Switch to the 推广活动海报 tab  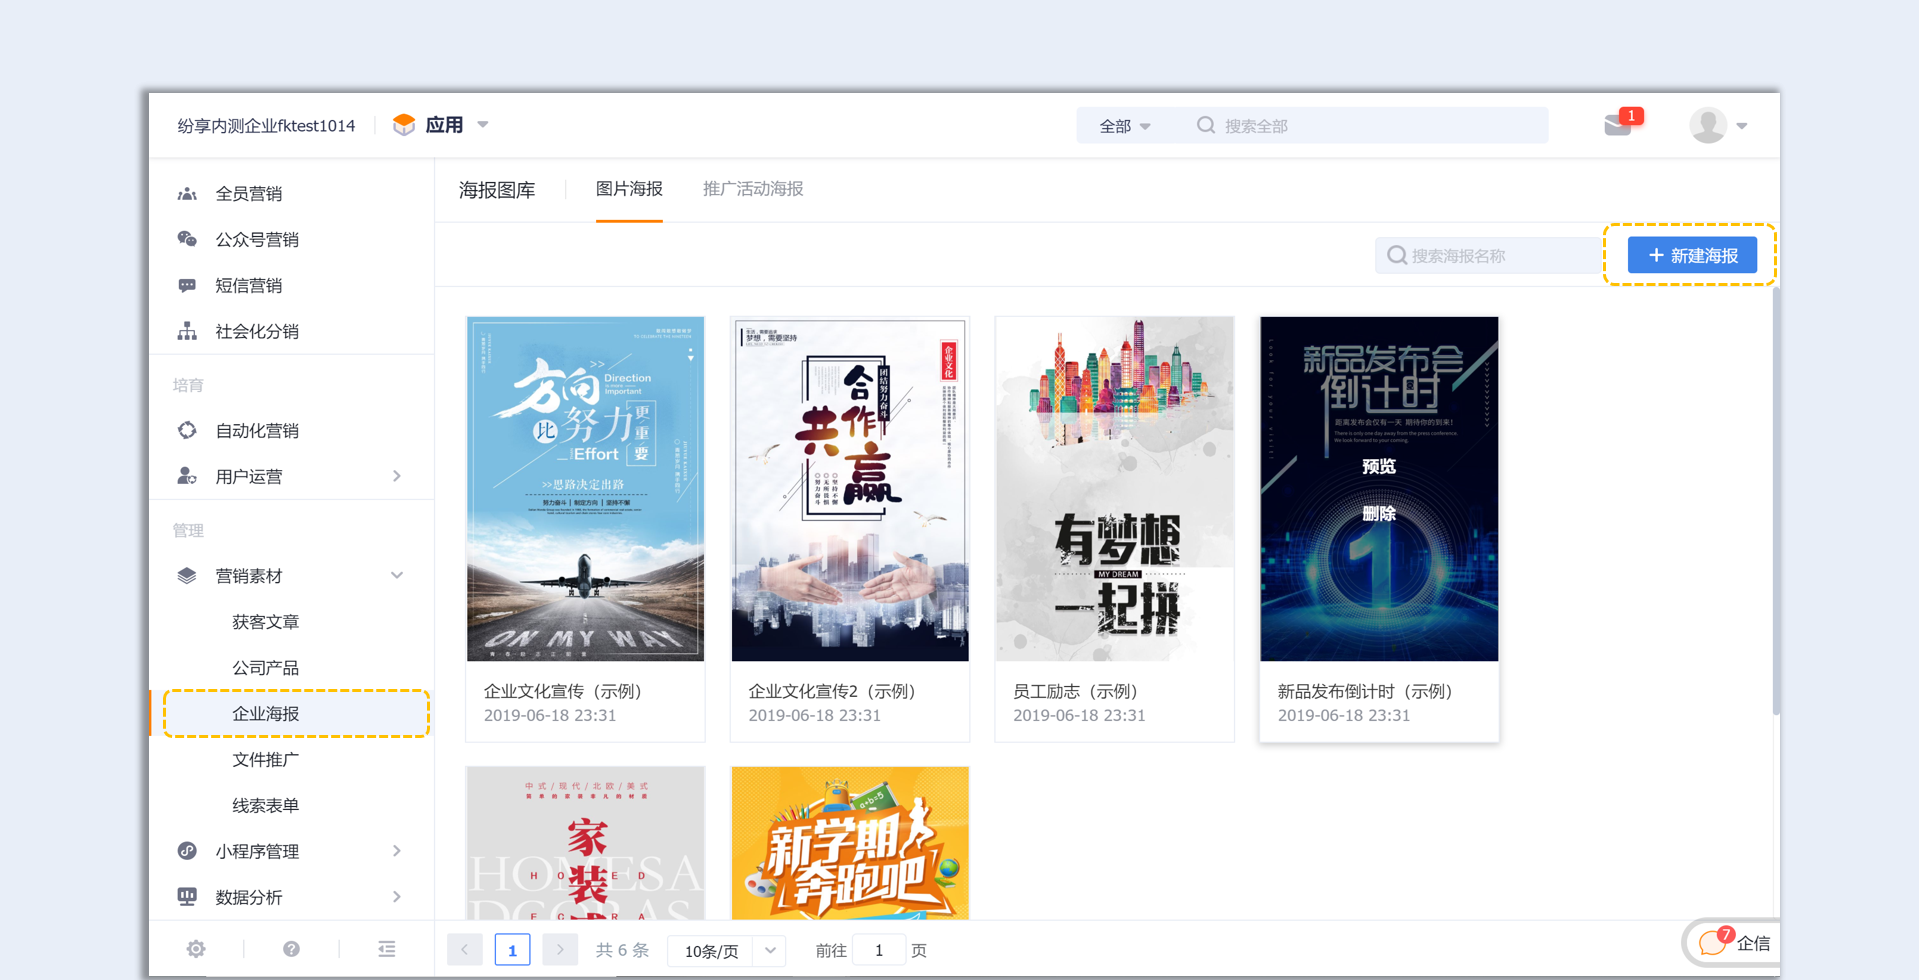[753, 189]
